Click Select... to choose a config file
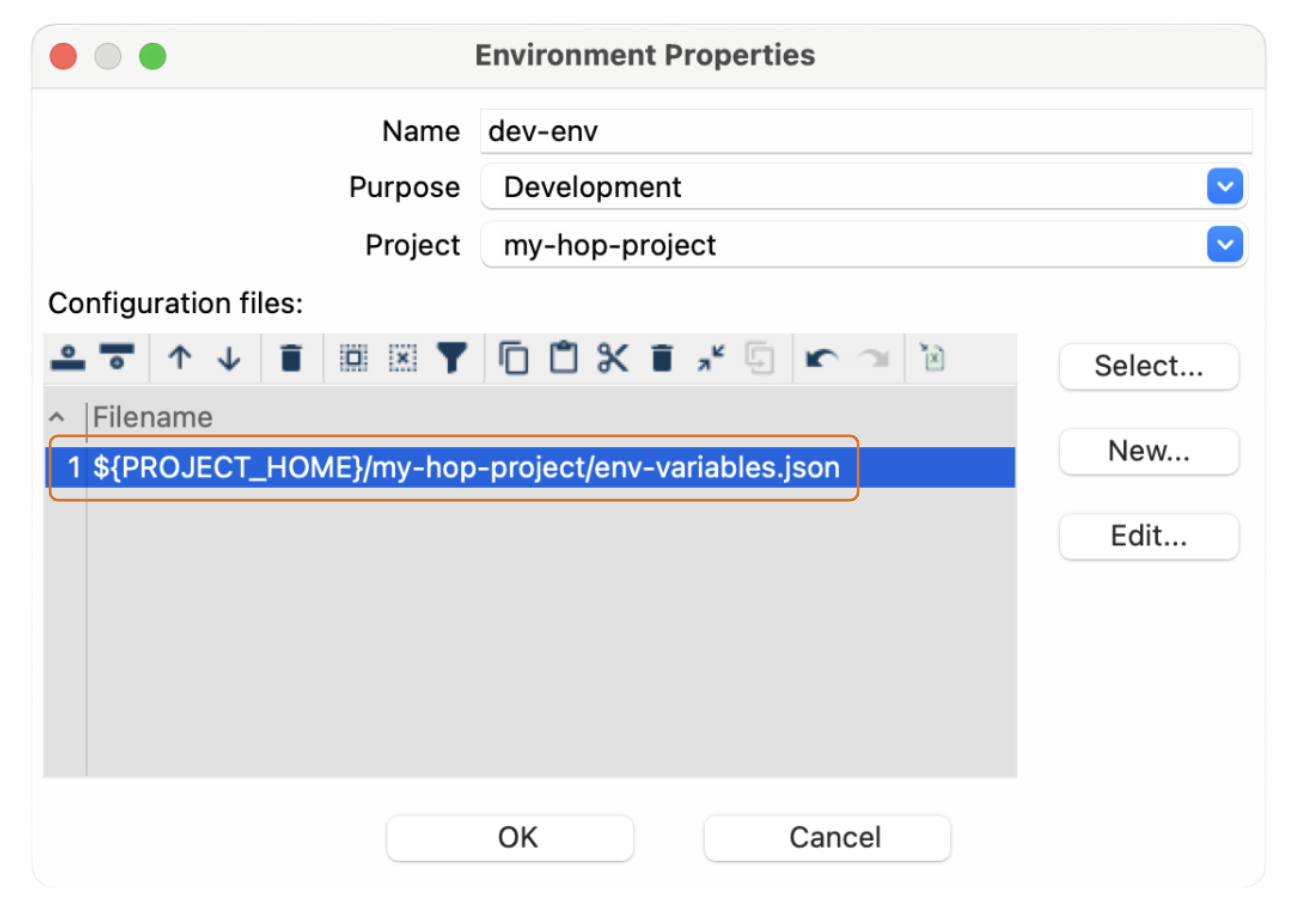1290x918 pixels. [x=1149, y=366]
